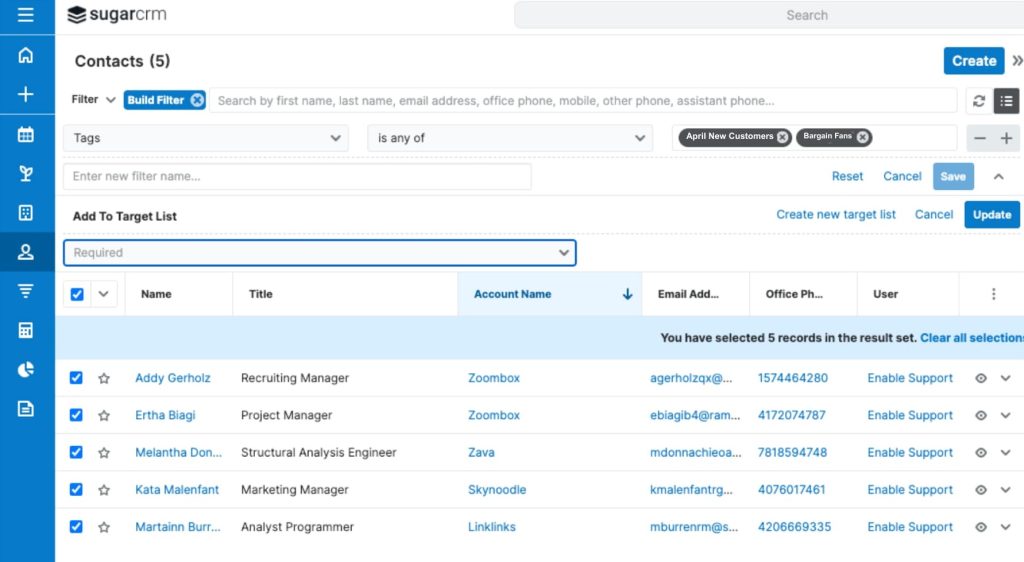Toggle the select-all checkbox in header
Viewport: 1024px width, 562px height.
click(x=77, y=294)
